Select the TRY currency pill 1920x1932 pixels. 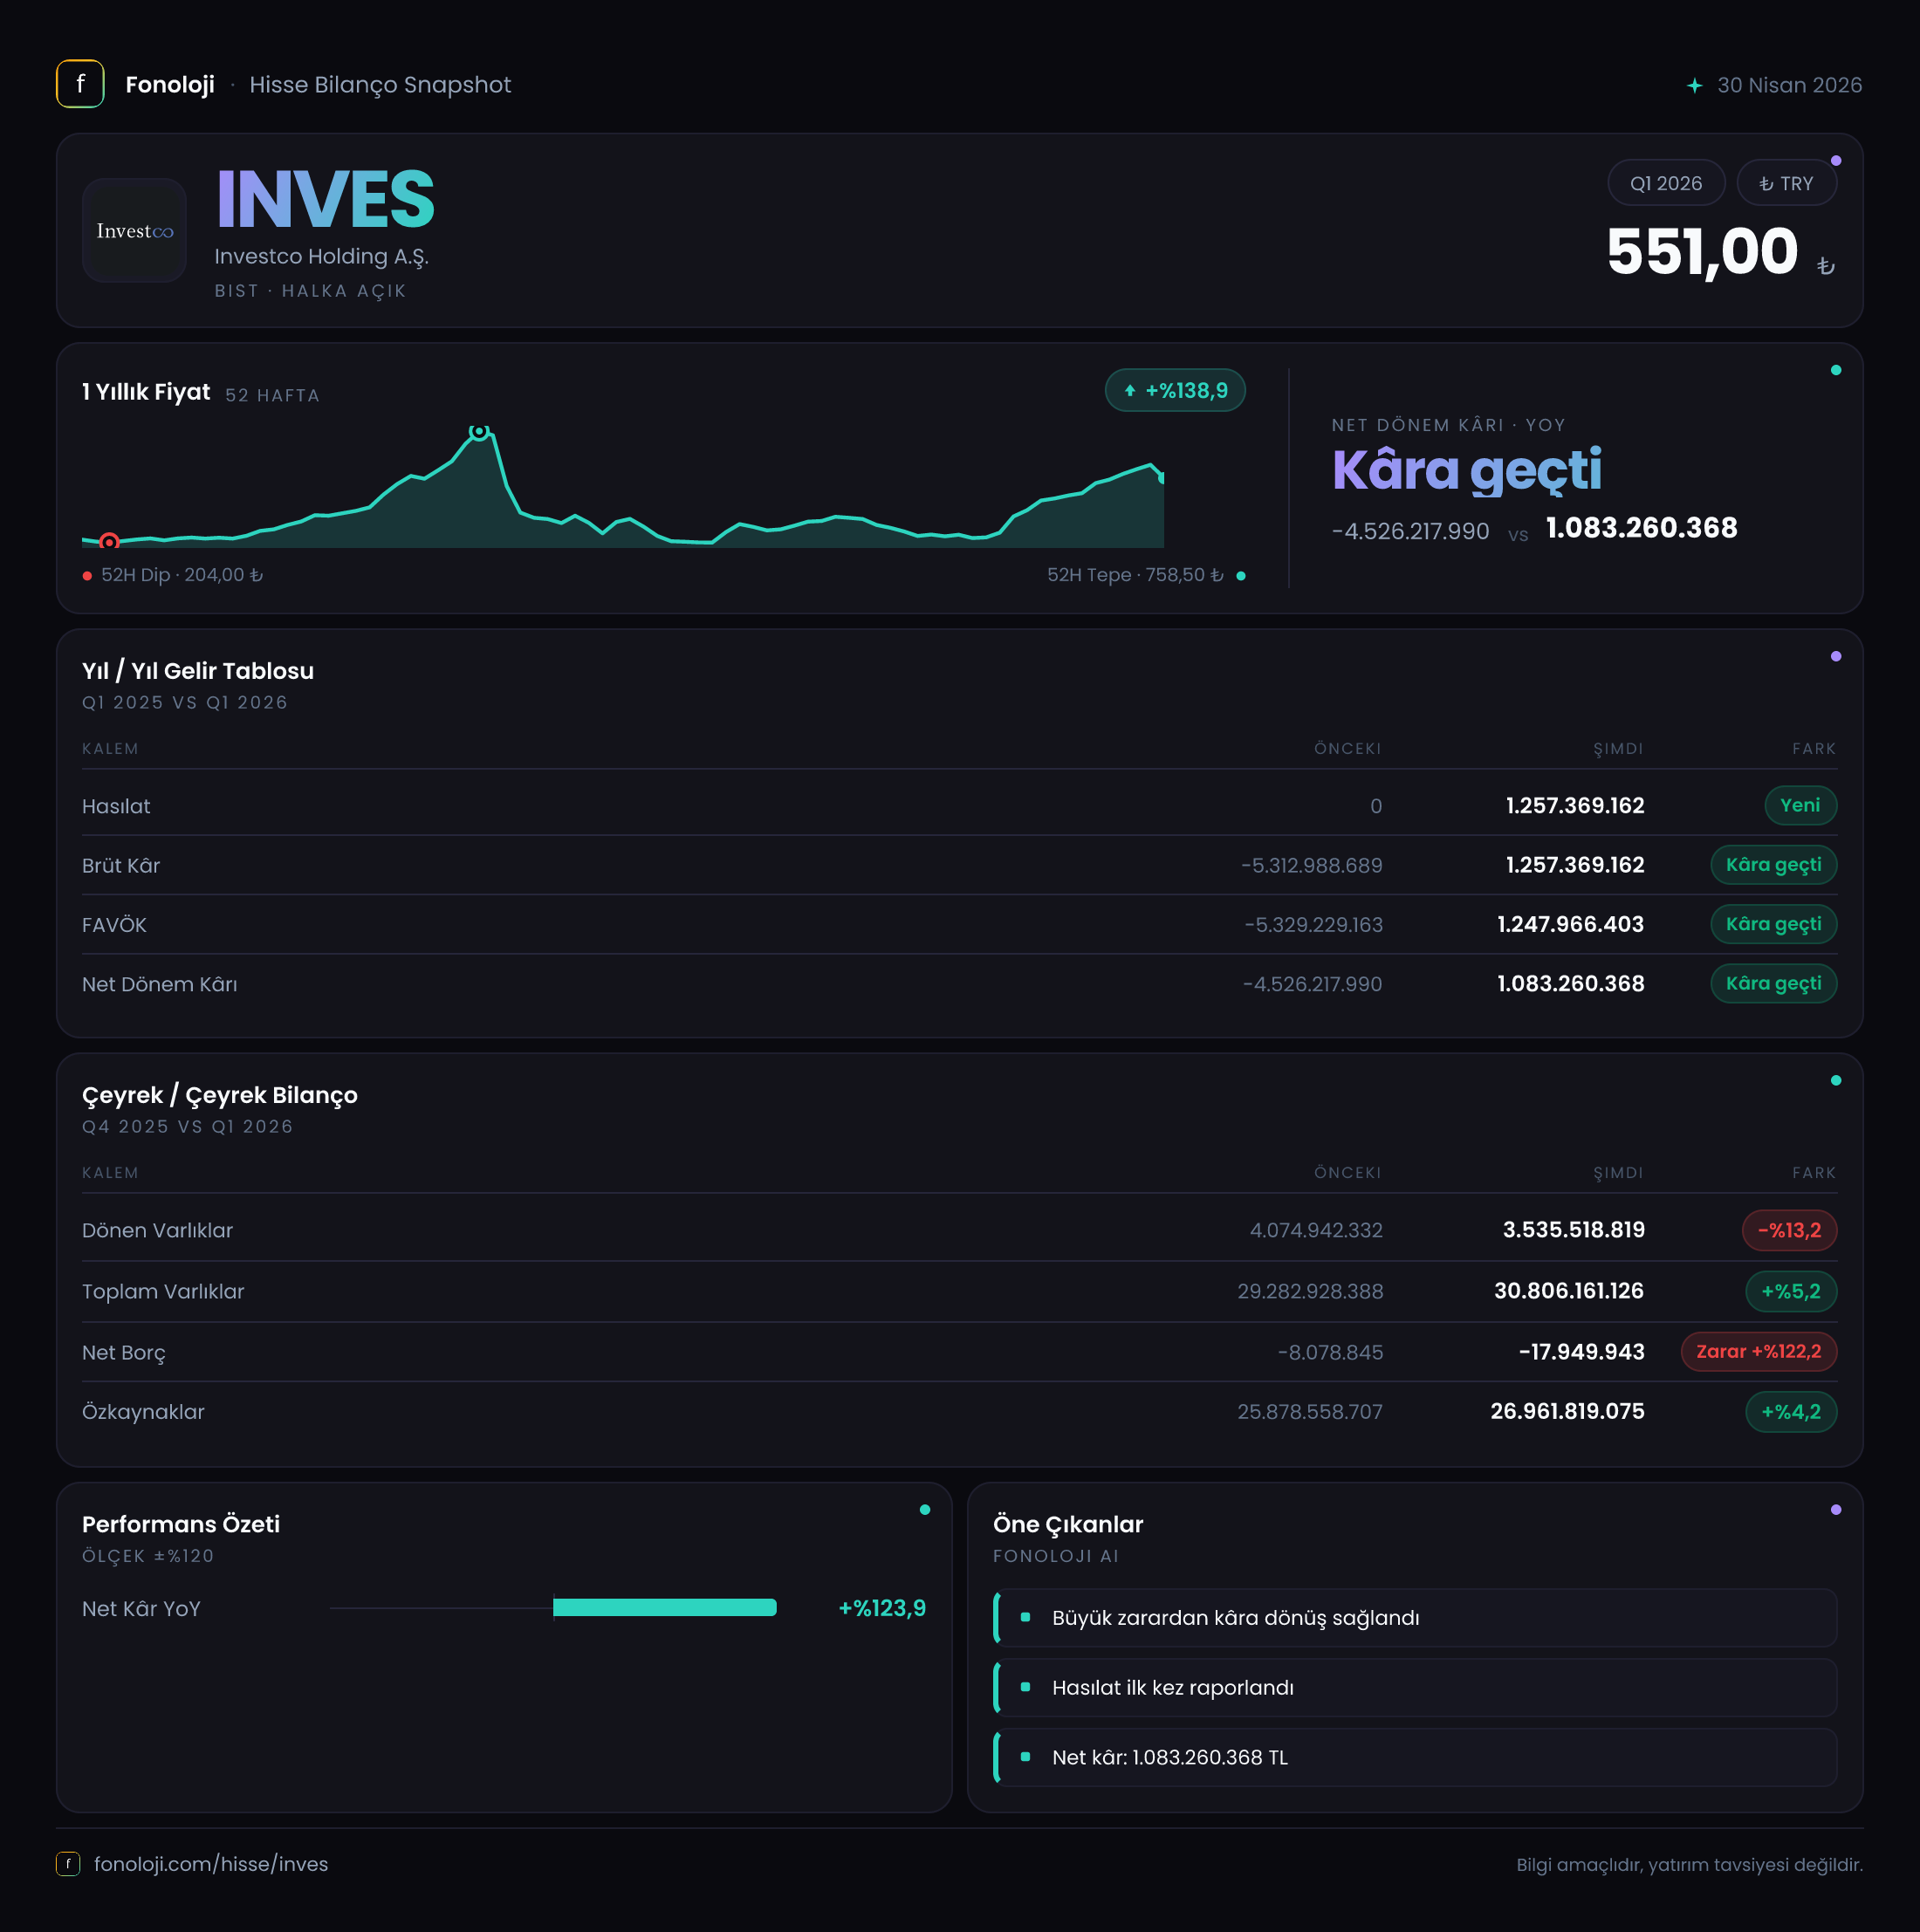1786,183
